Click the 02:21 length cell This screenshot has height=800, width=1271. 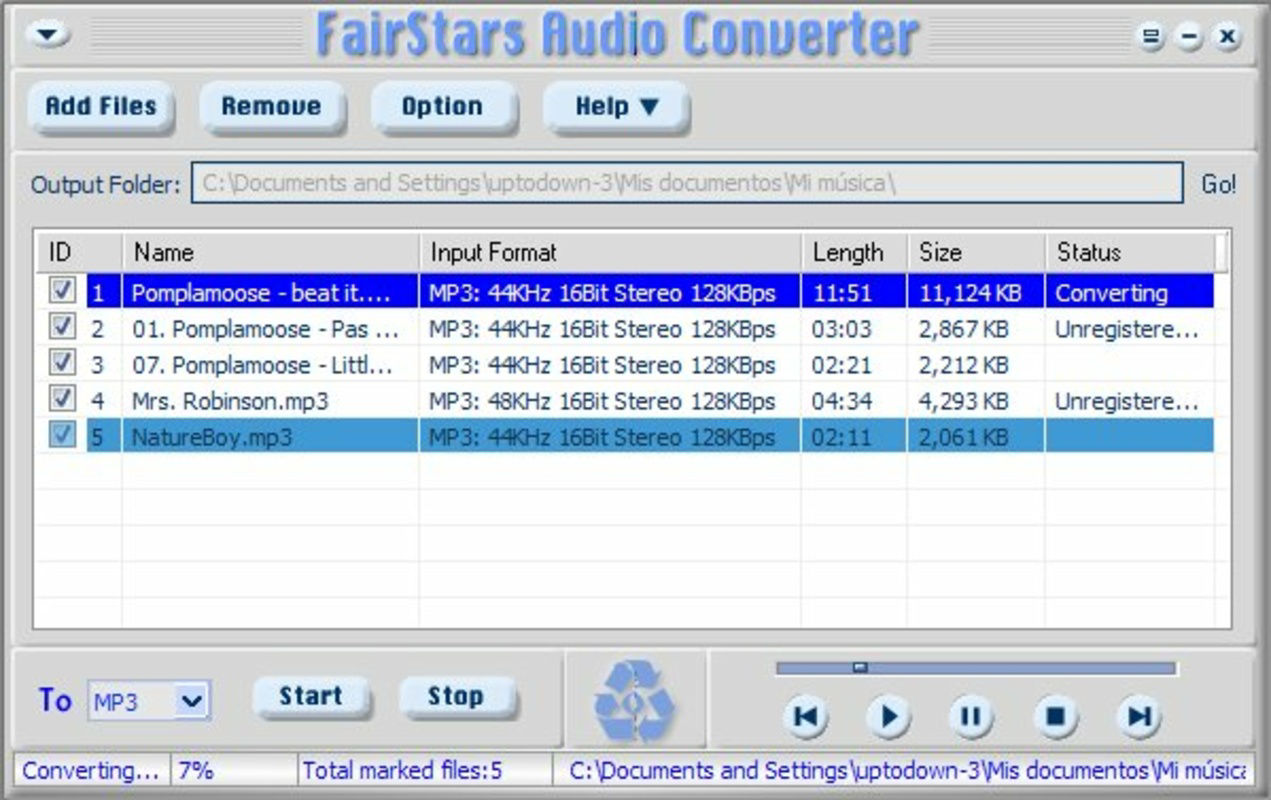point(854,365)
